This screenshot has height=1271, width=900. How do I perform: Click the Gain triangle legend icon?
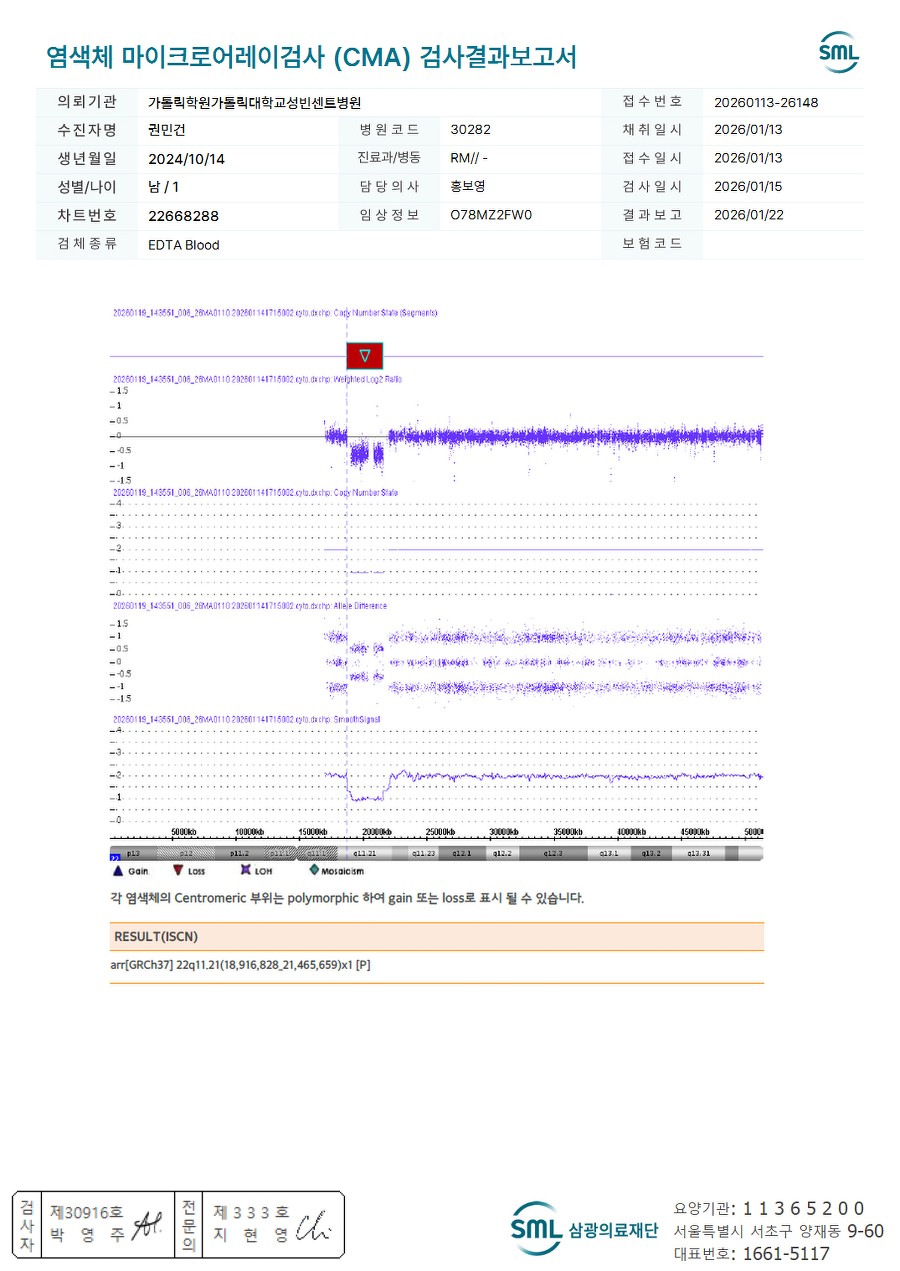[x=118, y=871]
